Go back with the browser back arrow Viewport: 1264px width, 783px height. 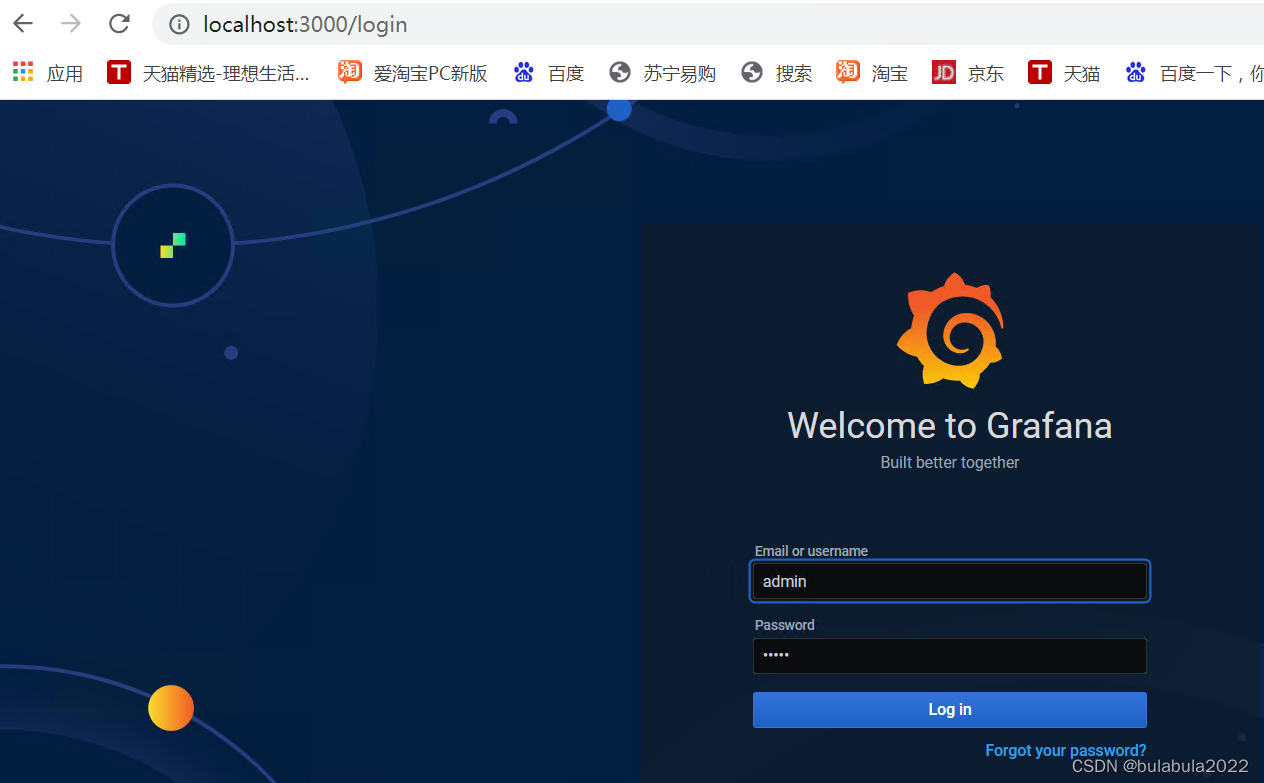pyautogui.click(x=23, y=24)
